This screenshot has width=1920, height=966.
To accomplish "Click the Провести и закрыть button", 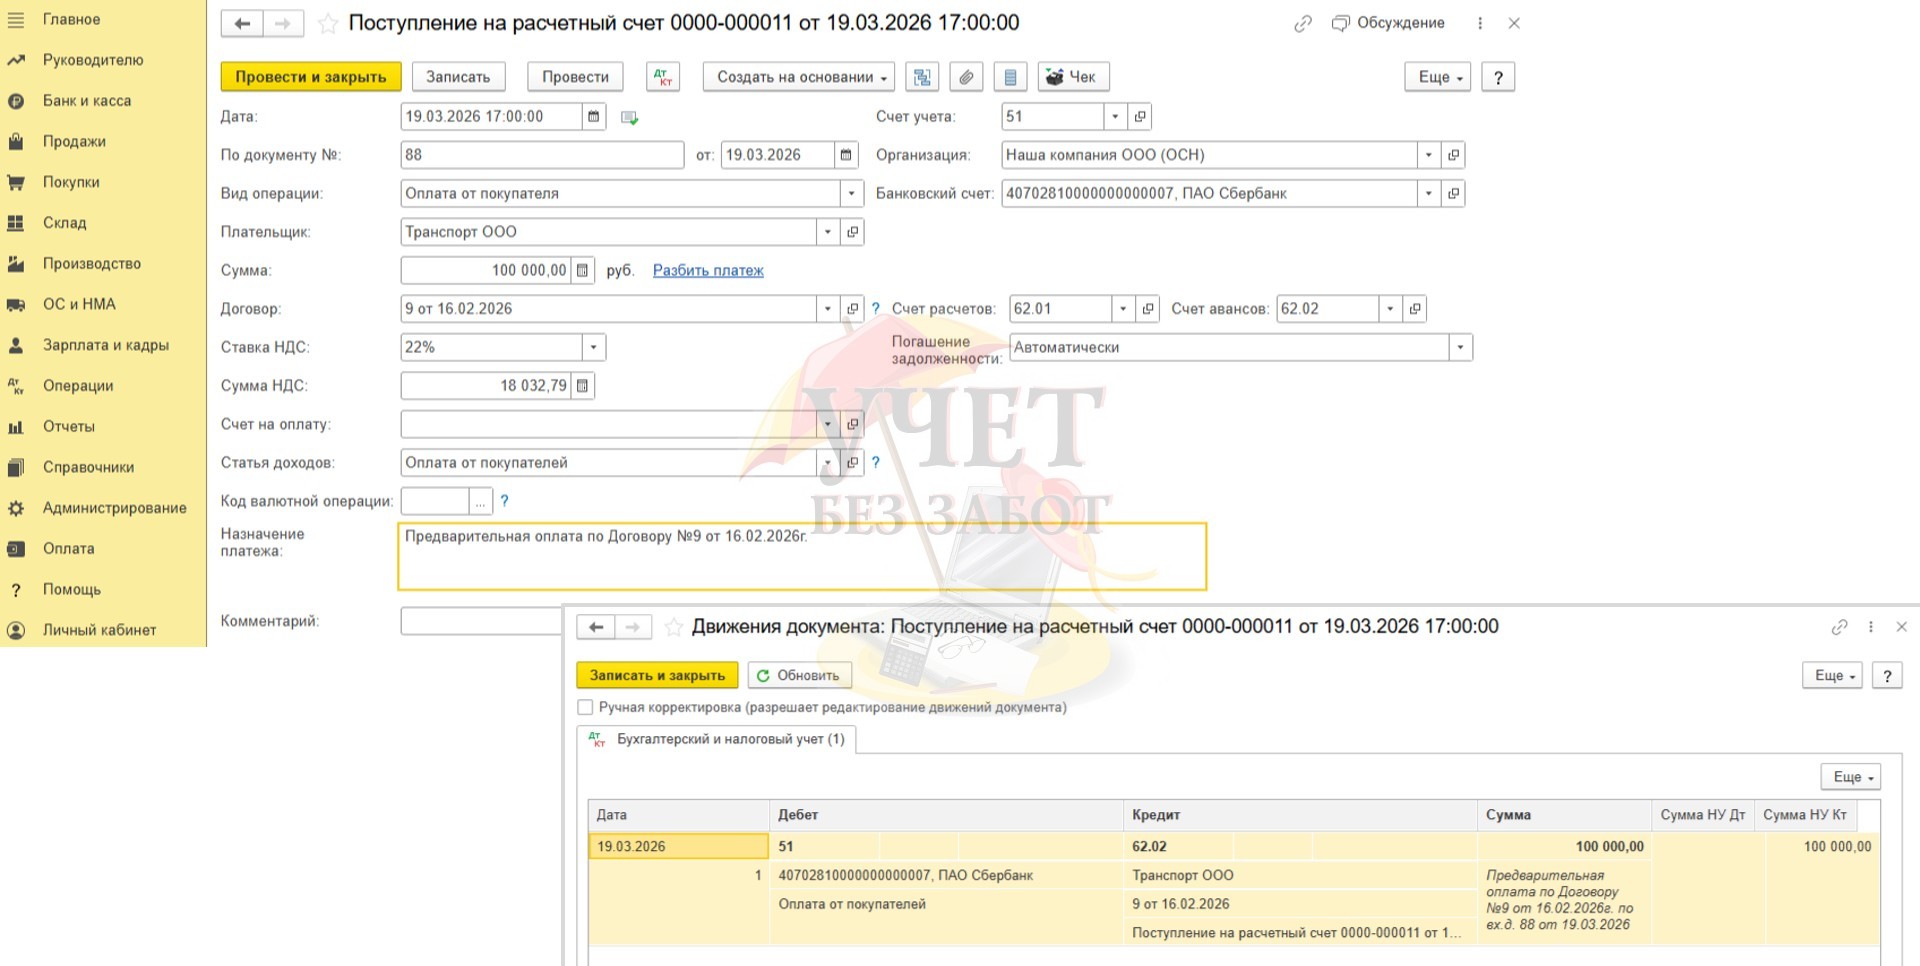I will (x=310, y=77).
